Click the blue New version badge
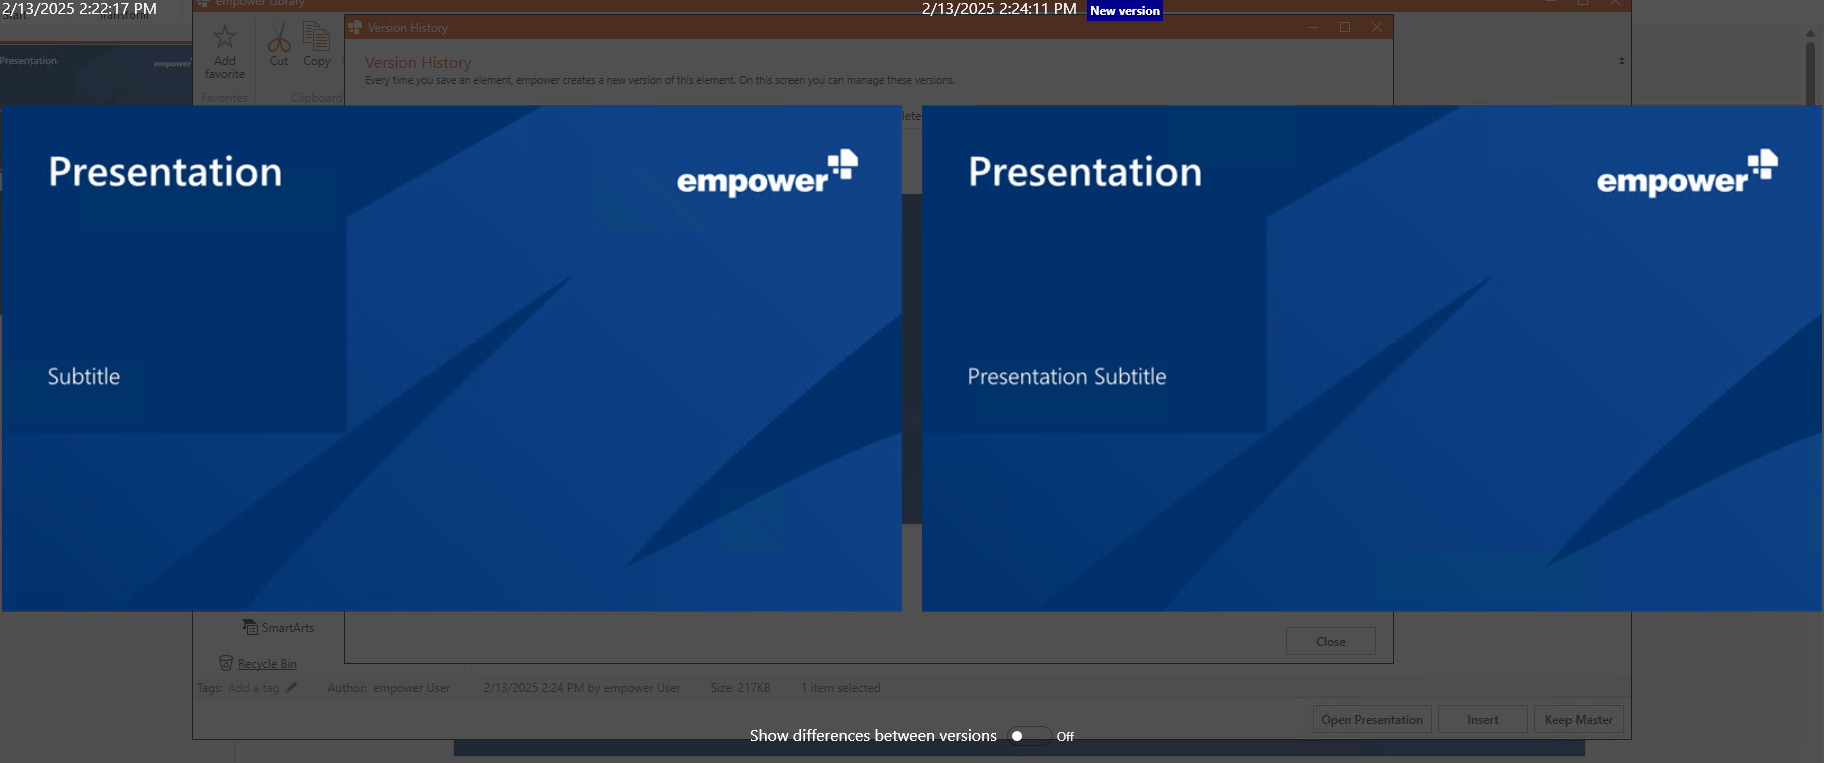The height and width of the screenshot is (763, 1824). click(x=1125, y=11)
